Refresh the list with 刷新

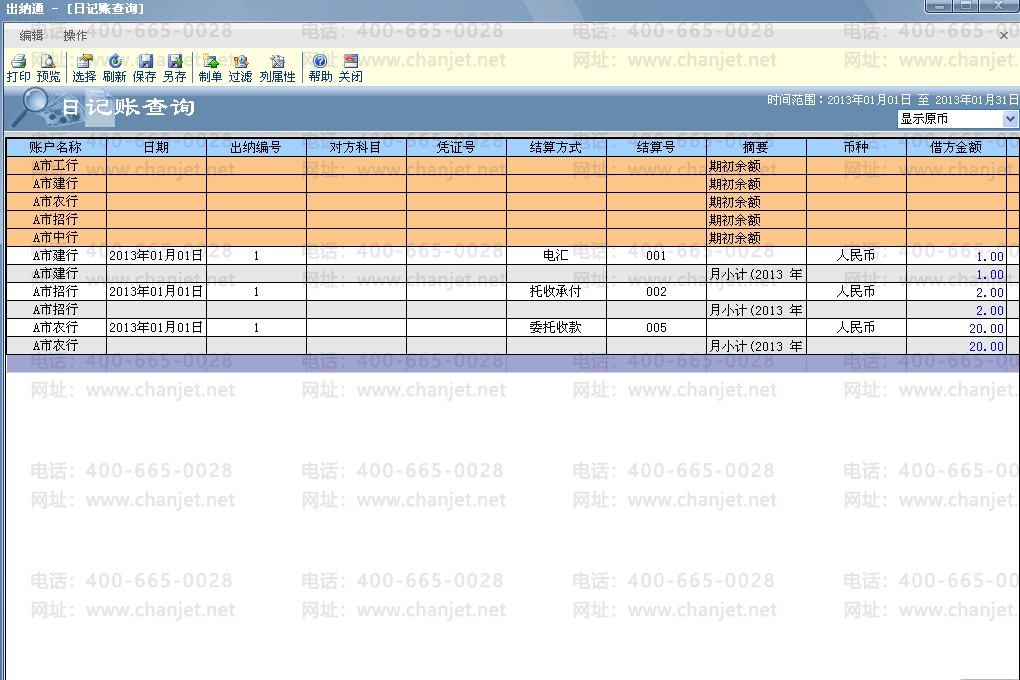coord(114,68)
